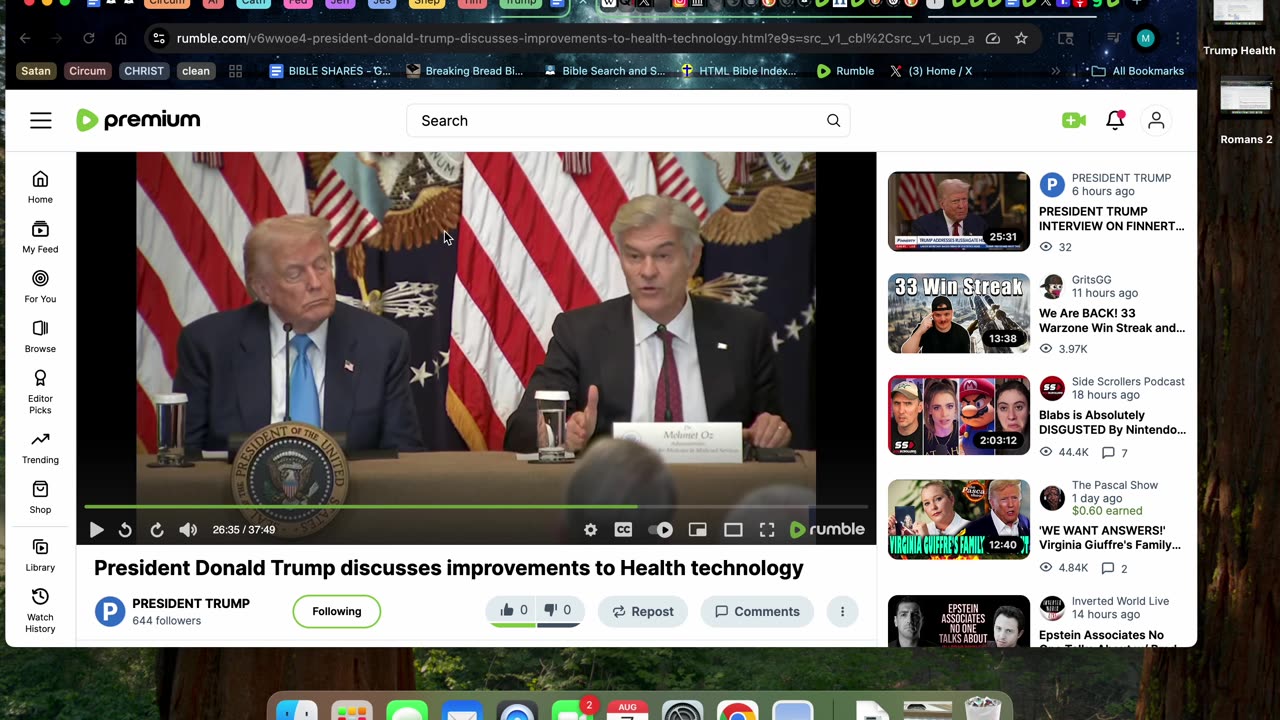1280x720 pixels.
Task: Open the Trump Health desktop file
Action: (x=1239, y=29)
